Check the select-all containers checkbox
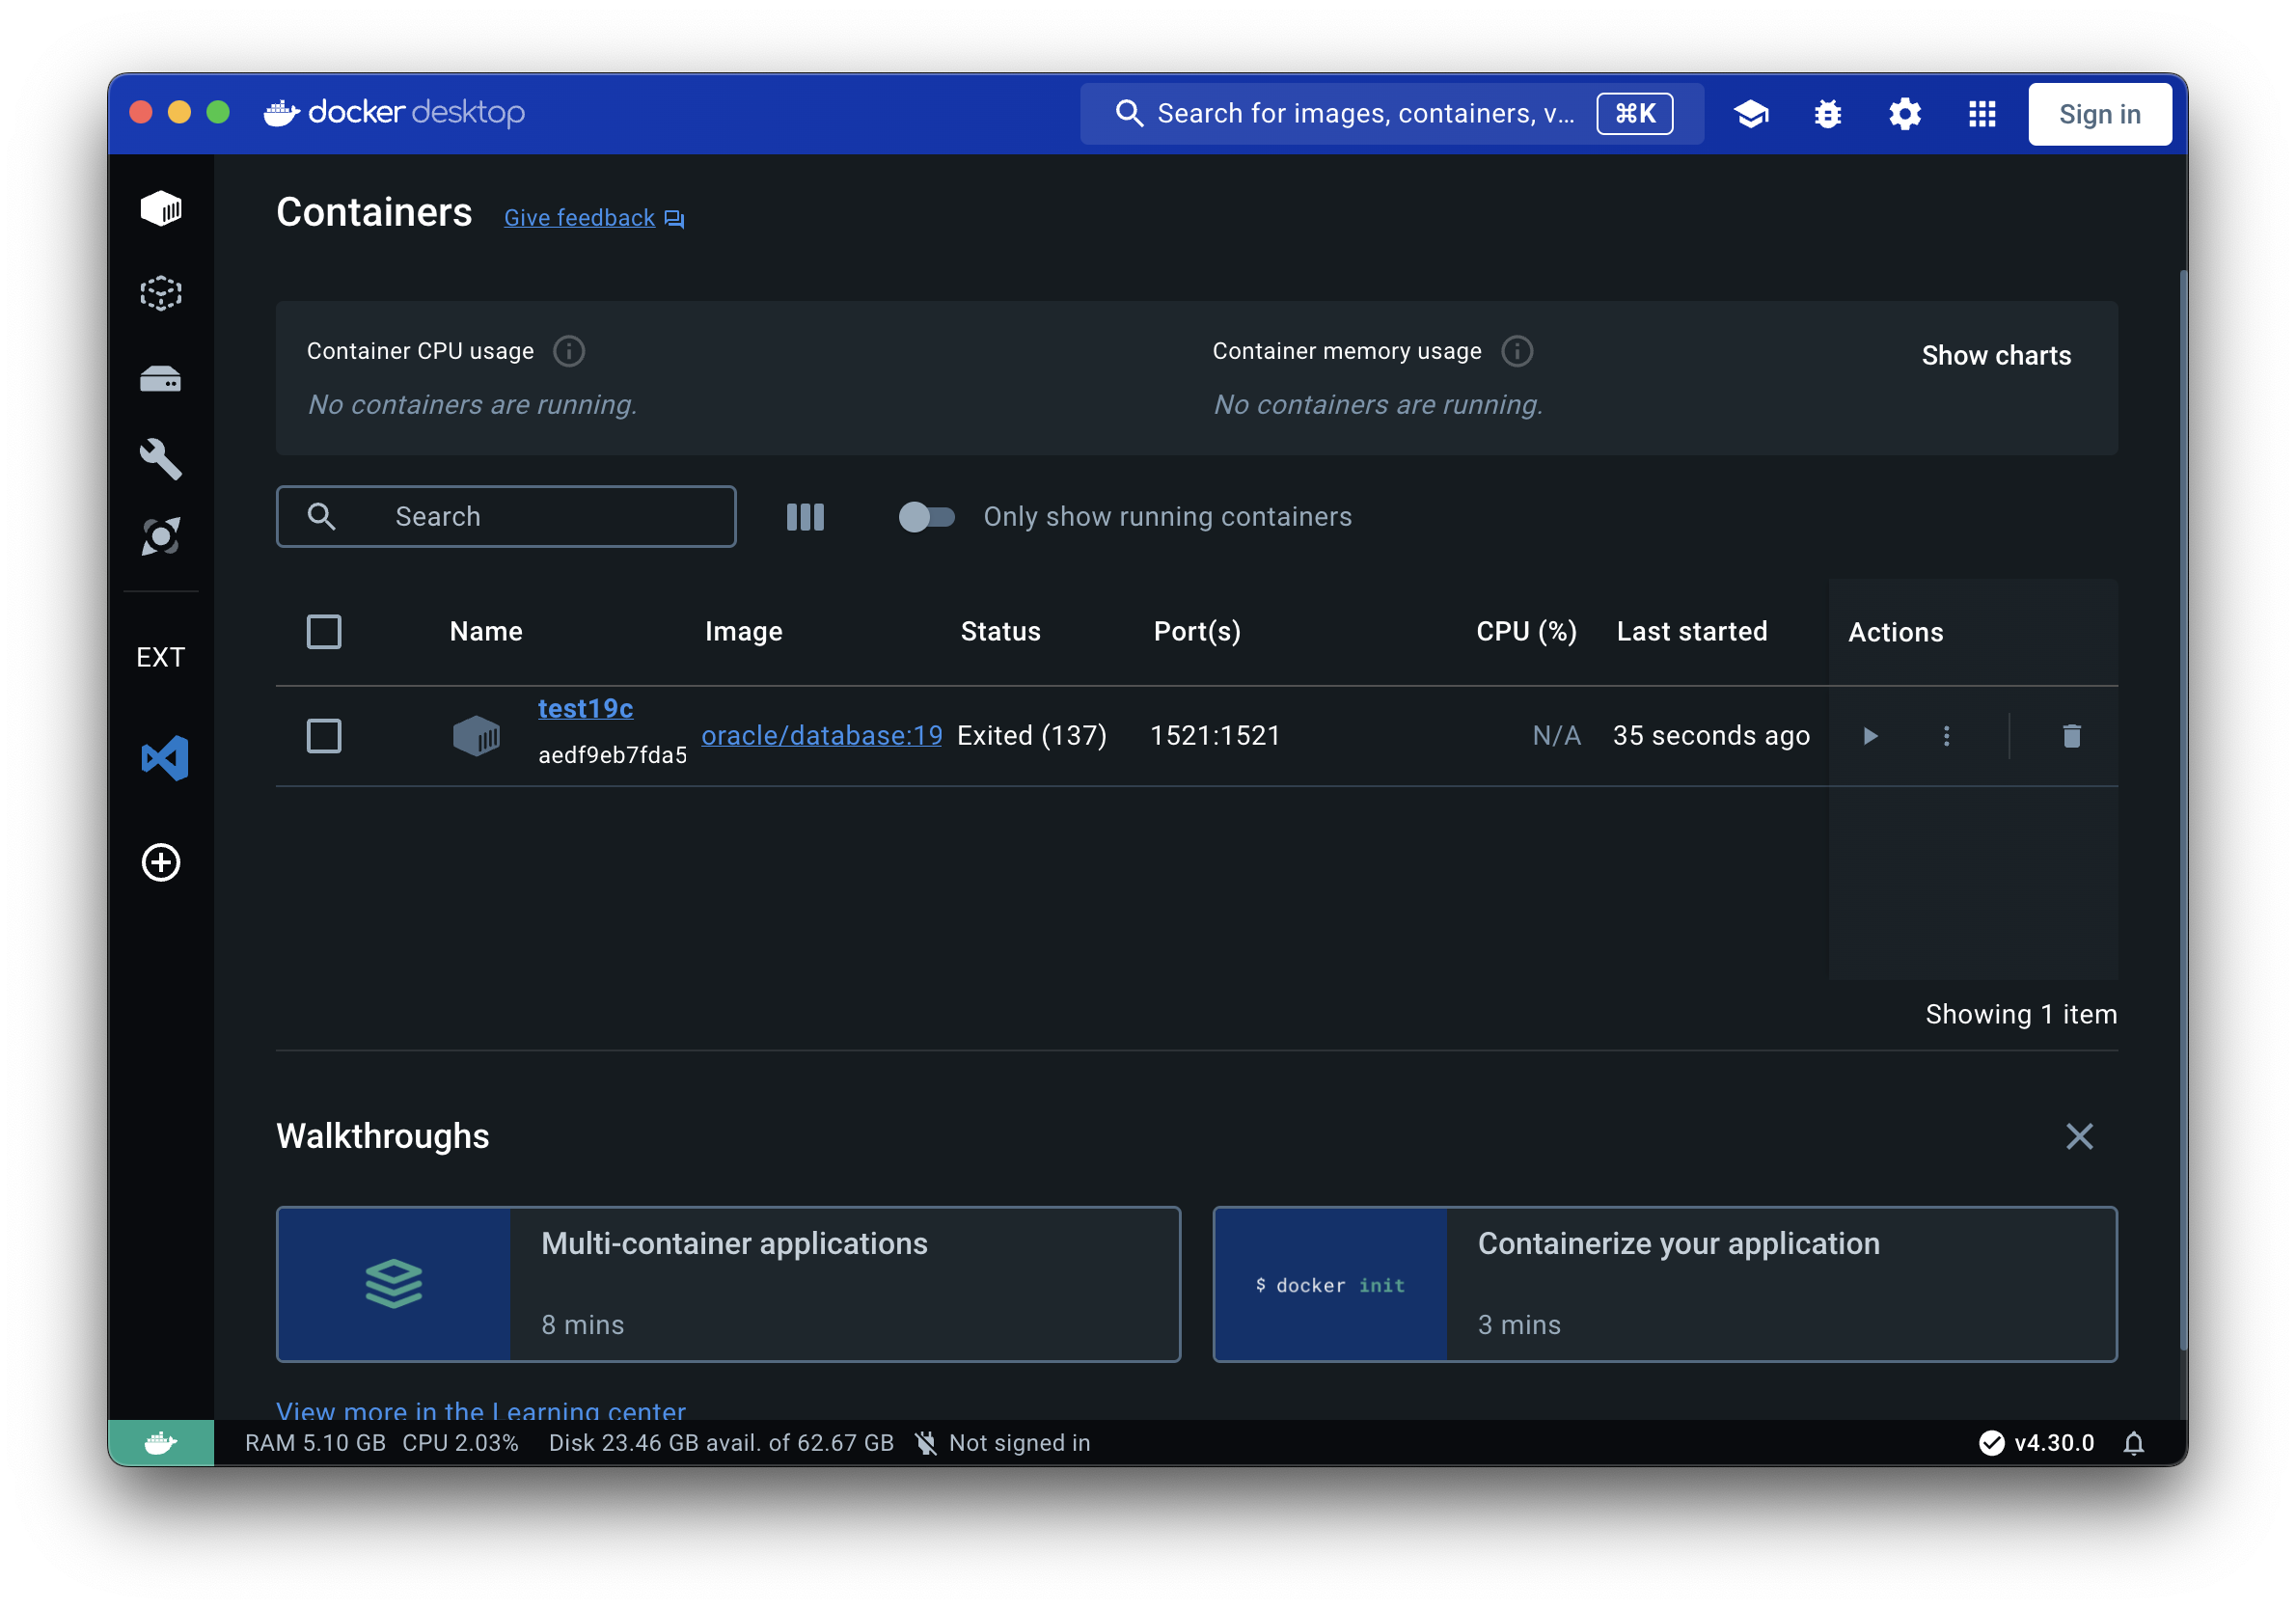 coord(323,632)
